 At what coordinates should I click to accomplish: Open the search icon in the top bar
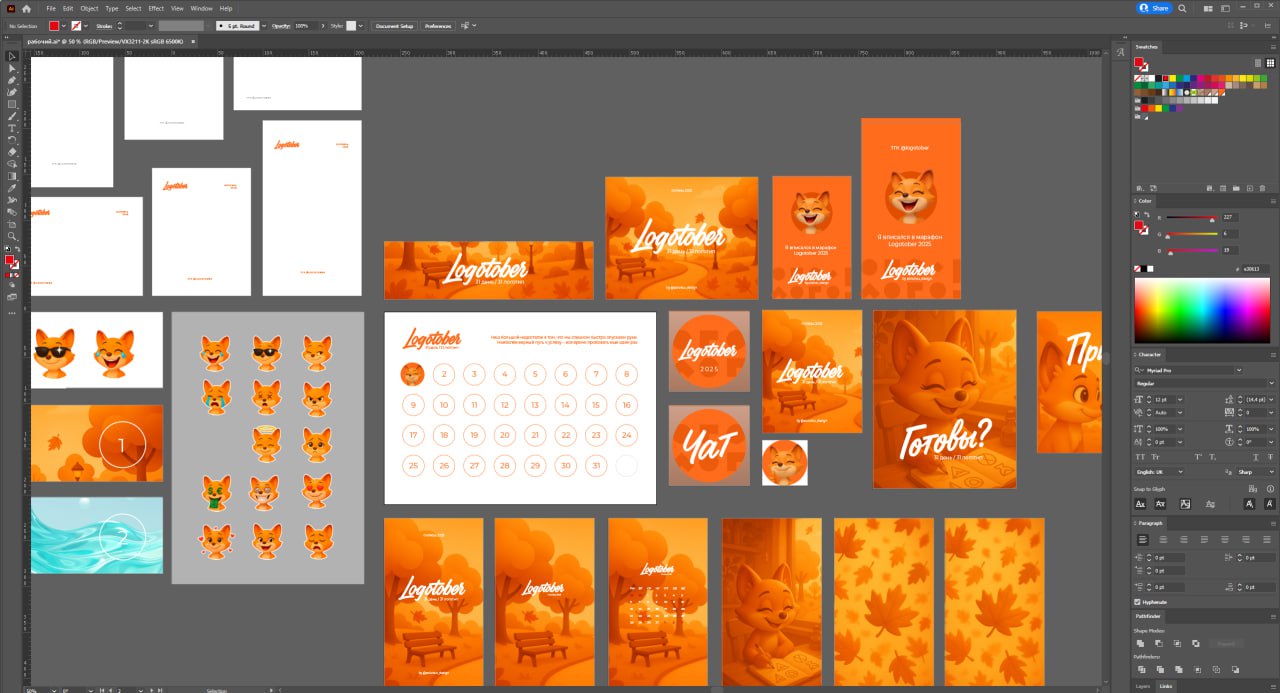pyautogui.click(x=1182, y=8)
